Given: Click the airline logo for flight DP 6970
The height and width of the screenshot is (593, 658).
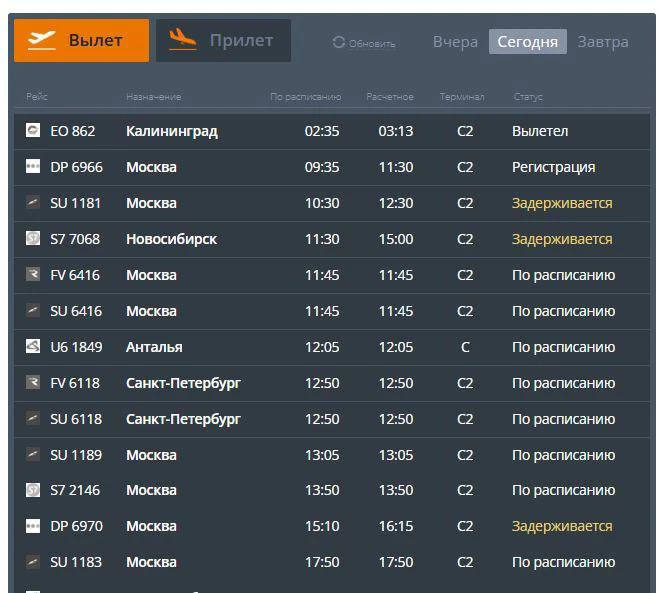Looking at the screenshot, I should (x=33, y=526).
